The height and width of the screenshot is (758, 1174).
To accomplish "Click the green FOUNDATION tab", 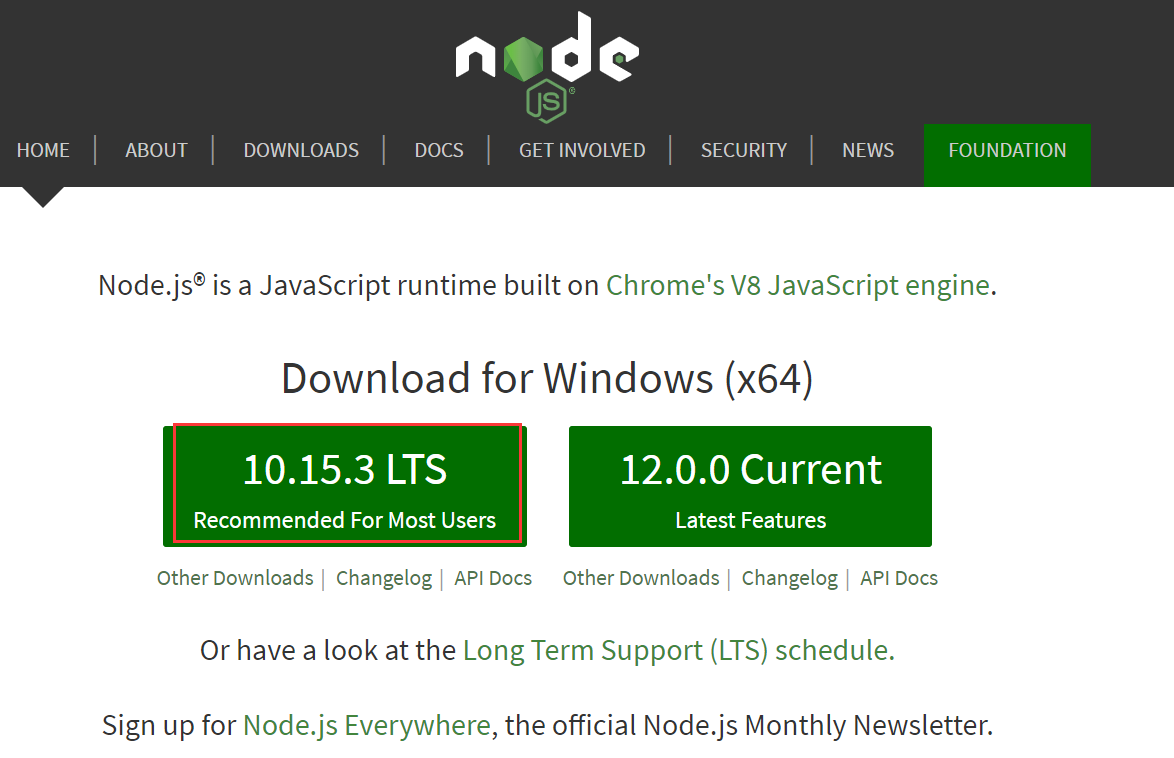I will click(x=1007, y=151).
